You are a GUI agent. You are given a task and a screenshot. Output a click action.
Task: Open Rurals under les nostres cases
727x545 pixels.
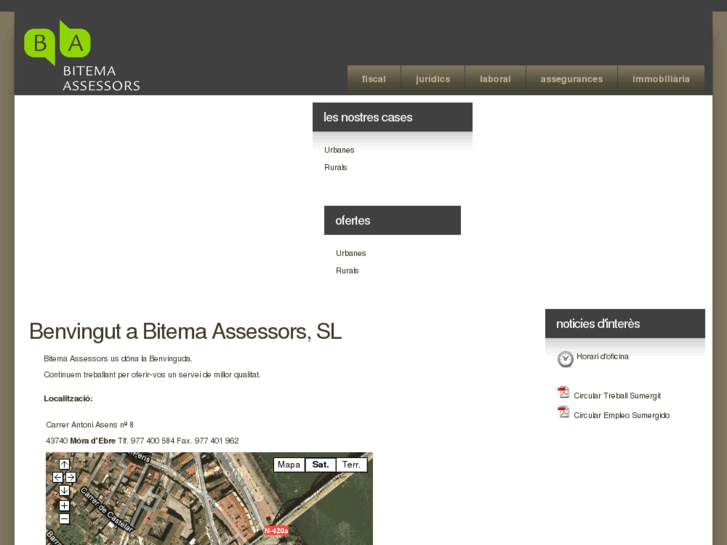click(336, 167)
